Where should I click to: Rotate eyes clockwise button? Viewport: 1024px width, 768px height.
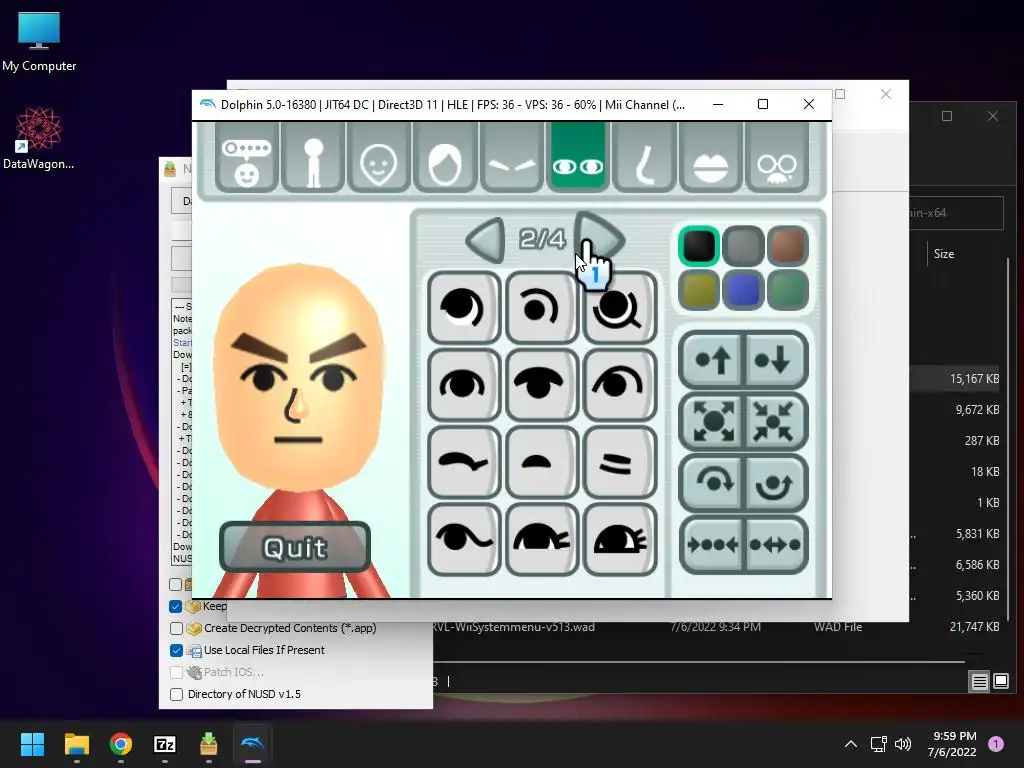712,483
